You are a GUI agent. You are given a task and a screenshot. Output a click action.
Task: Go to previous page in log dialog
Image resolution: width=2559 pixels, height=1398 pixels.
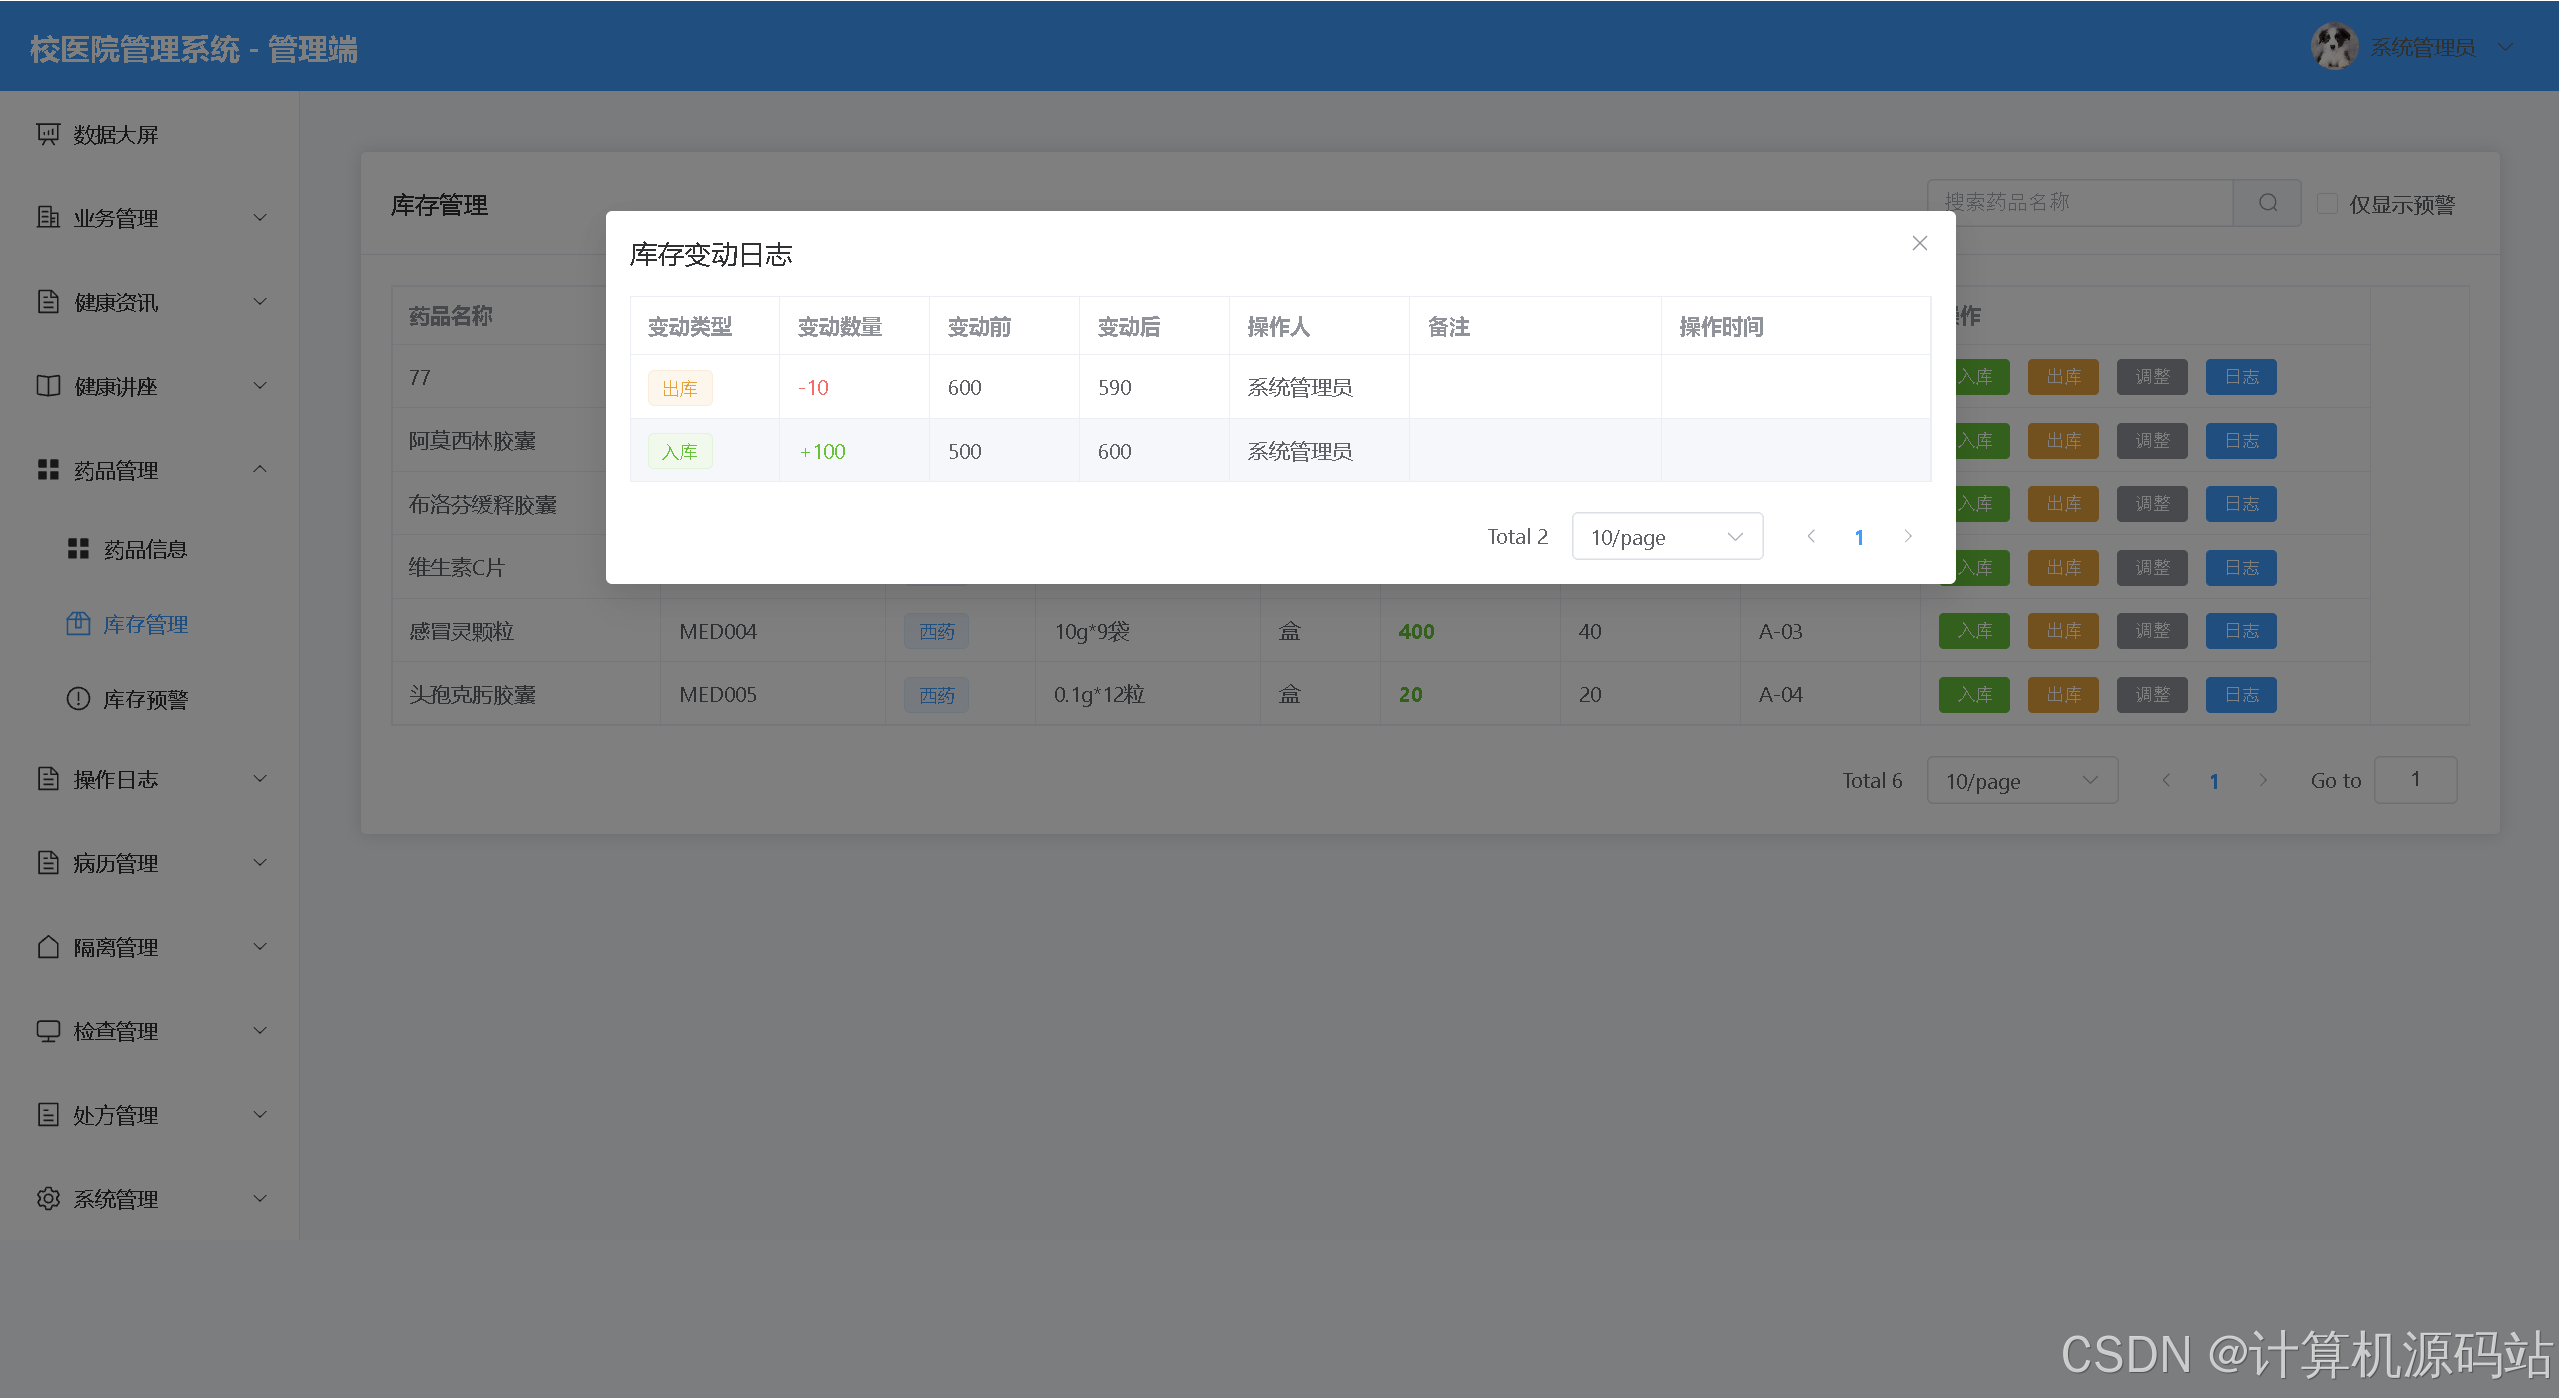1810,536
